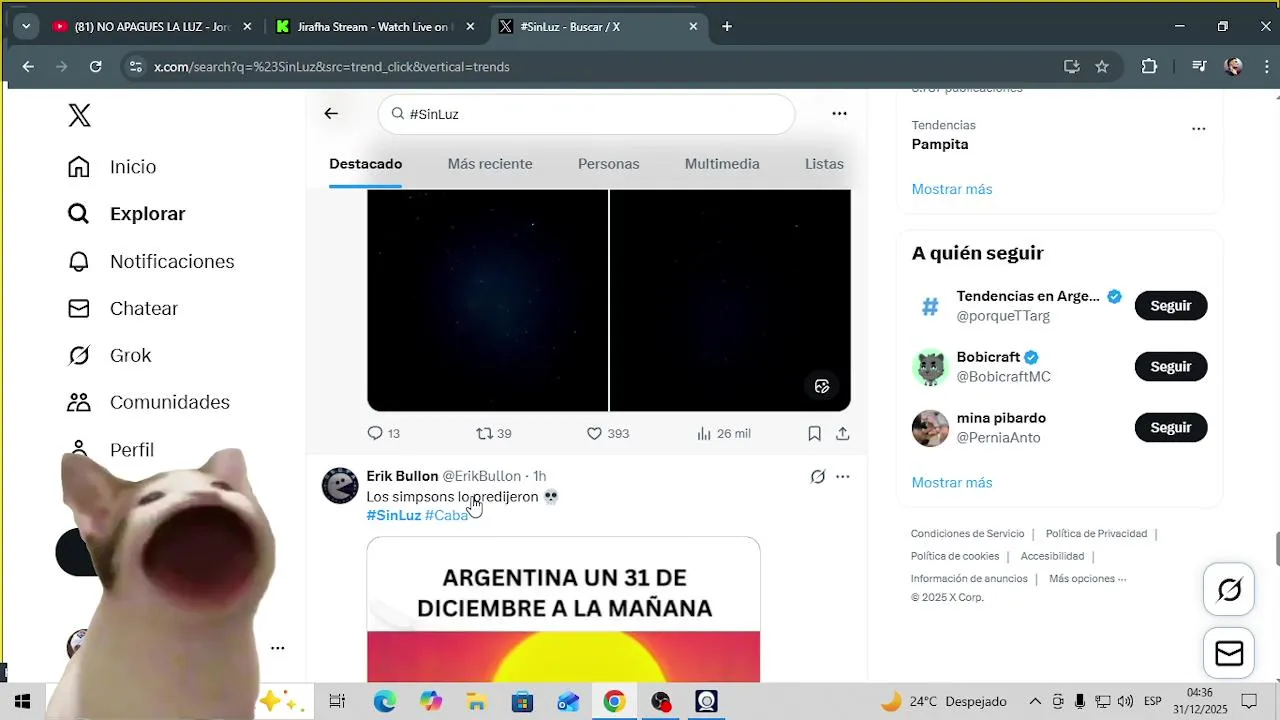Image resolution: width=1280 pixels, height=720 pixels.
Task: Open the Política de Privacidad link
Action: point(1096,534)
